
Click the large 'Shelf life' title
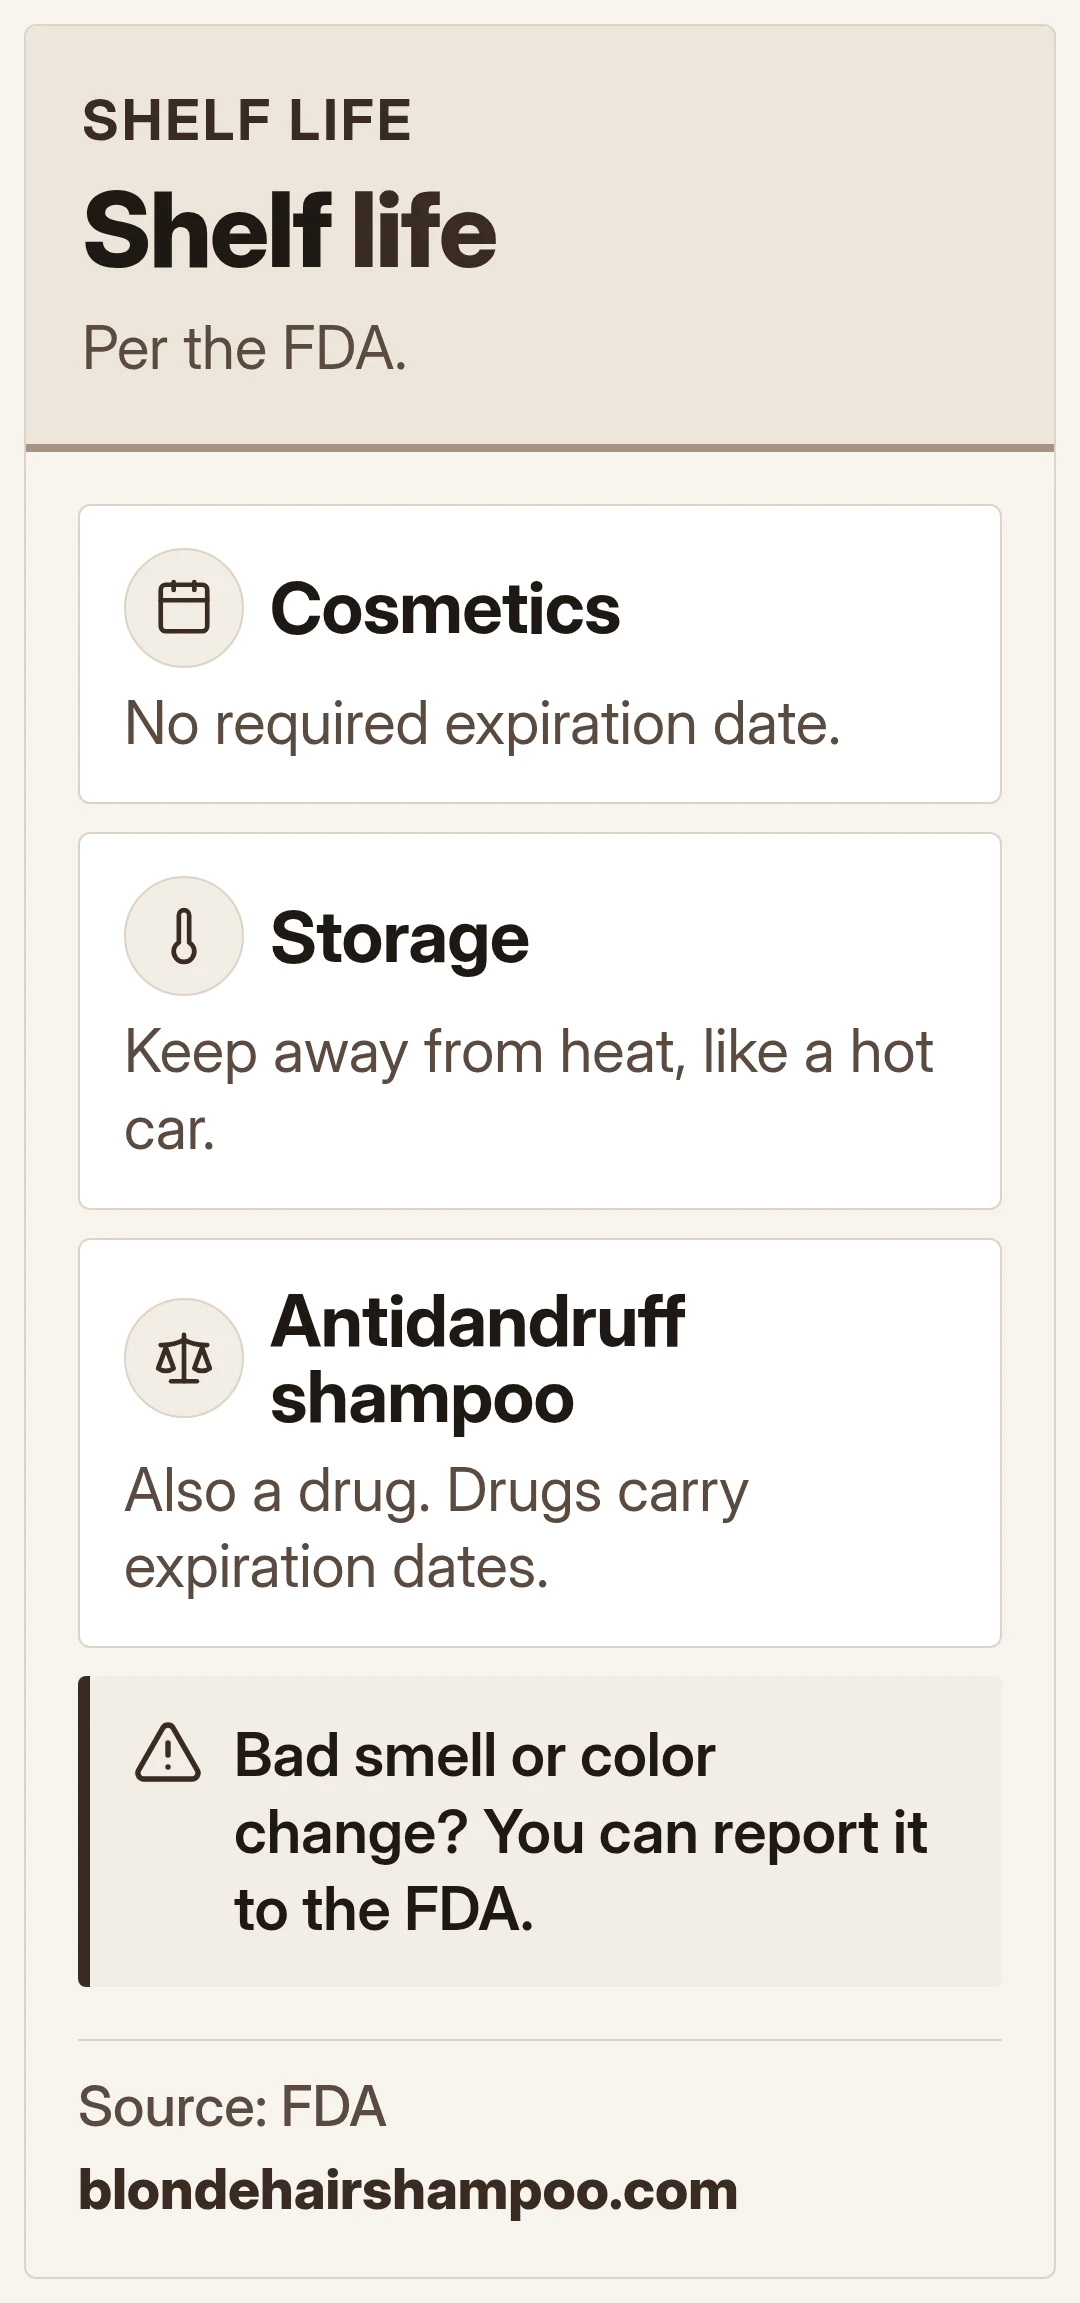coord(290,231)
